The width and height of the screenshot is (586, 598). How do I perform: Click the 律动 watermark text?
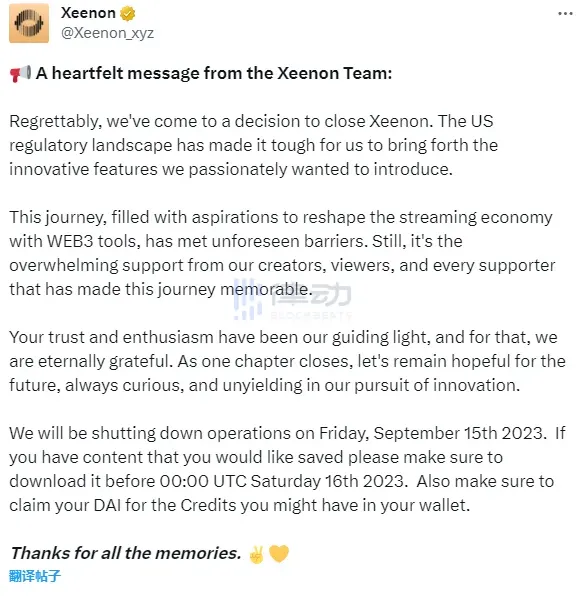[311, 294]
